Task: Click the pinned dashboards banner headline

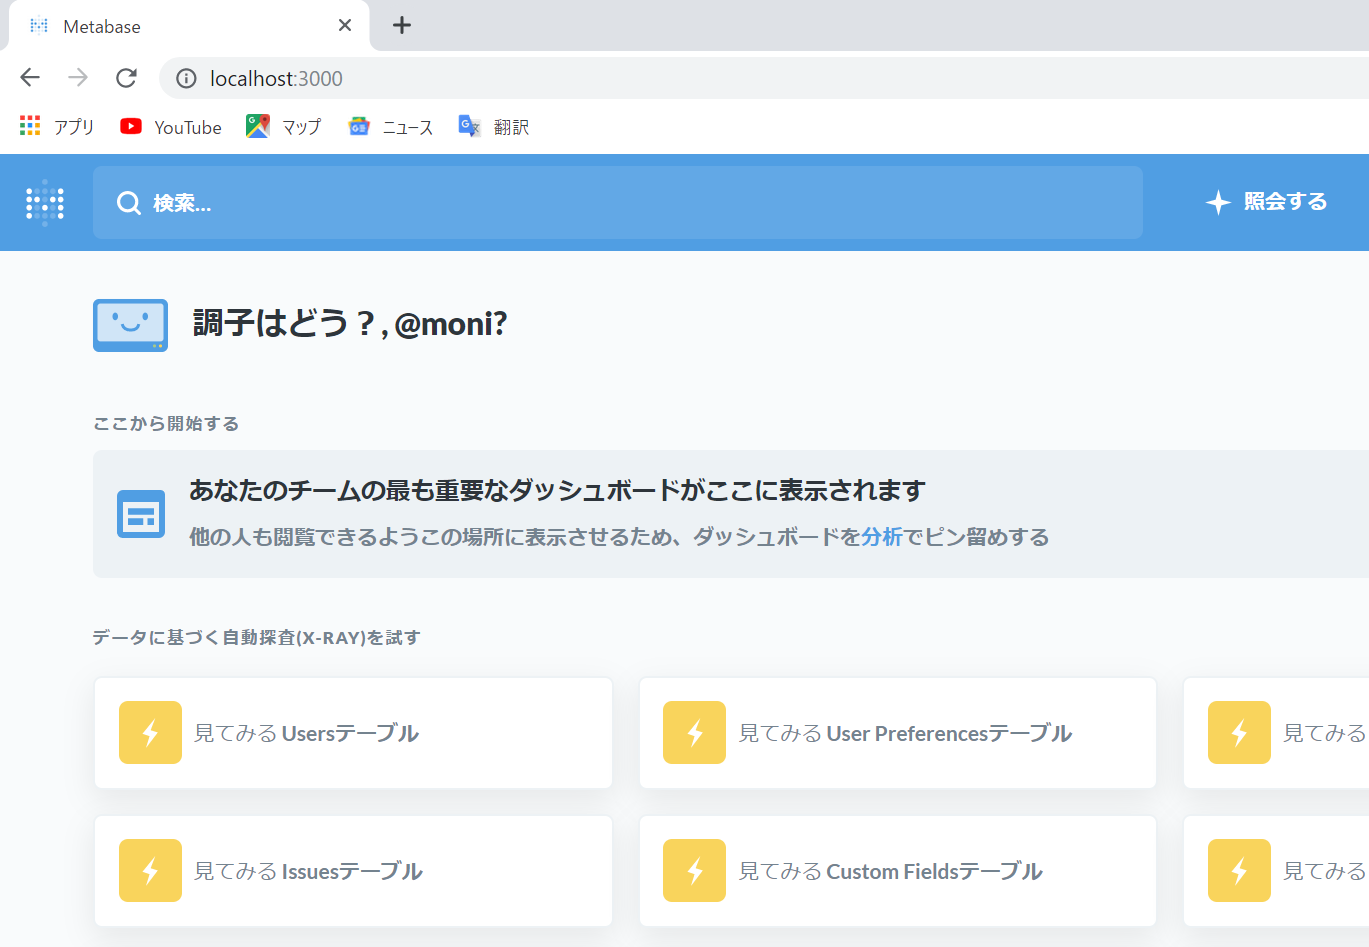Action: (557, 490)
